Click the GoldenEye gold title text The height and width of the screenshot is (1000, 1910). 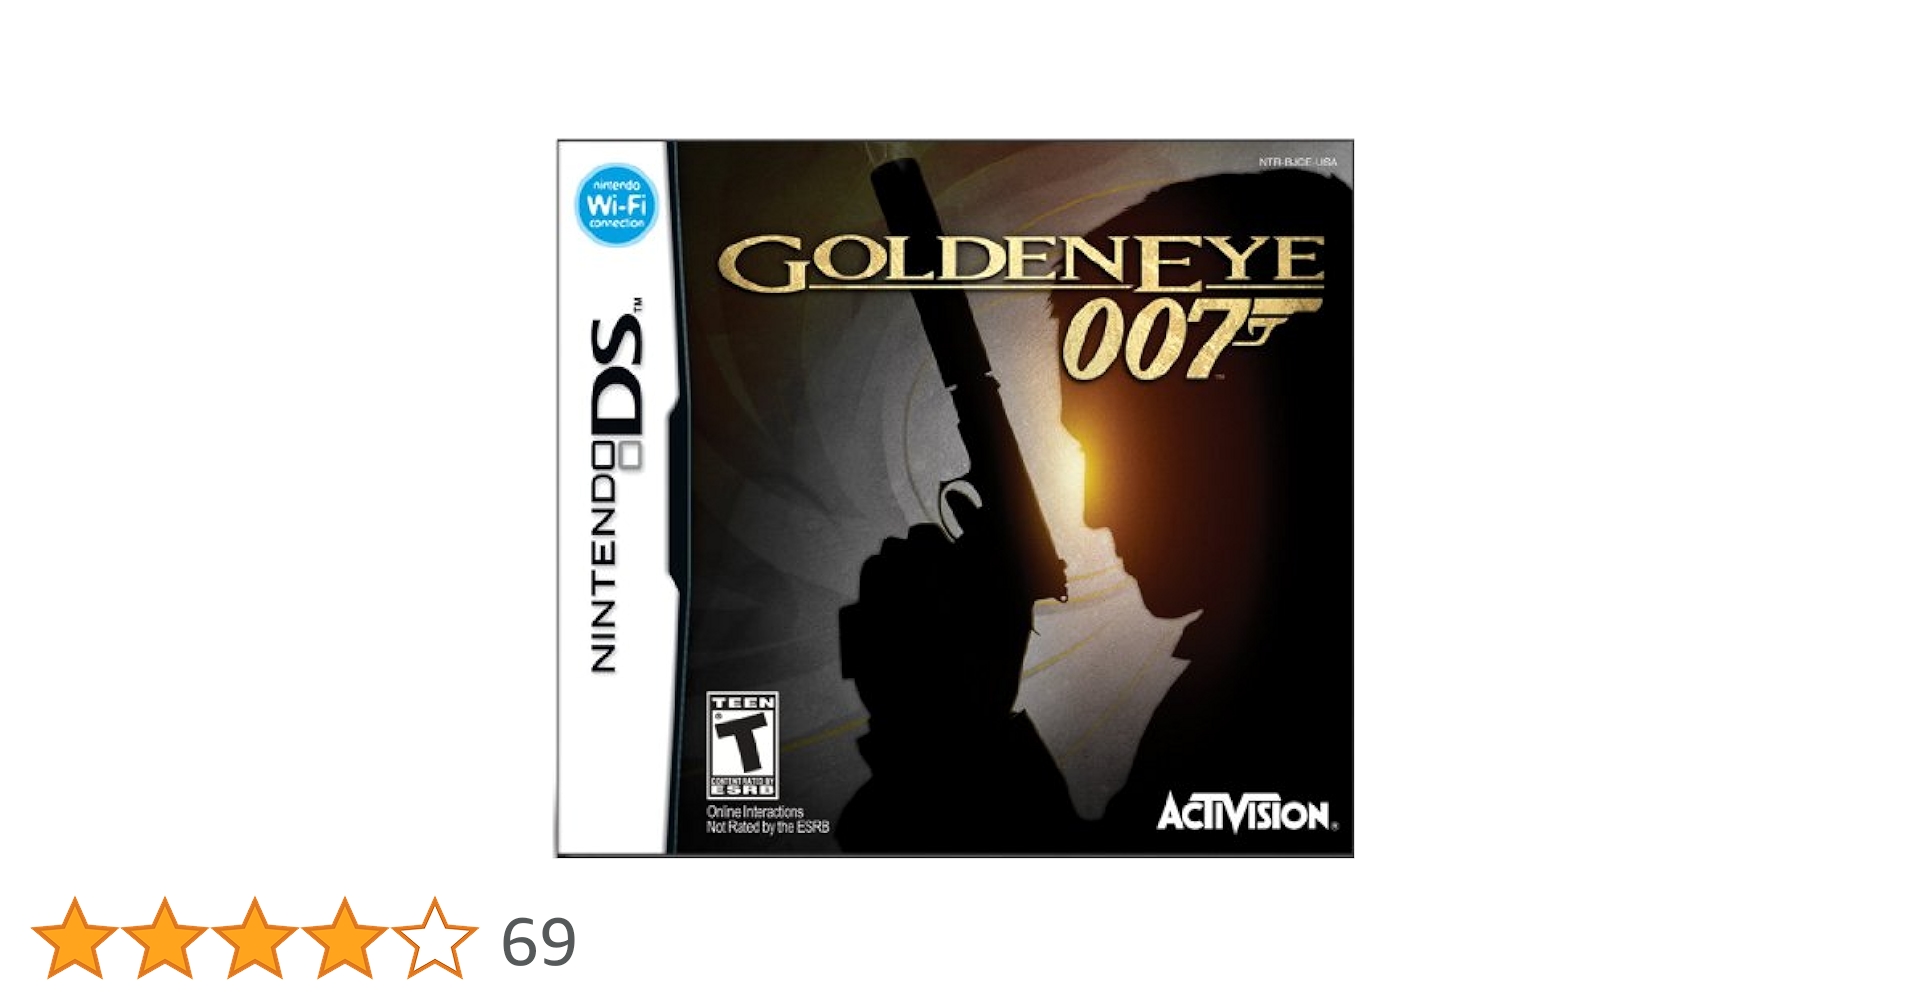click(1021, 262)
